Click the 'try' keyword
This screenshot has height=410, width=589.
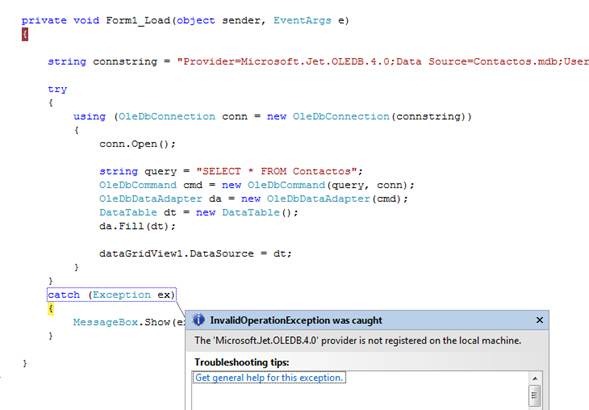[57, 89]
